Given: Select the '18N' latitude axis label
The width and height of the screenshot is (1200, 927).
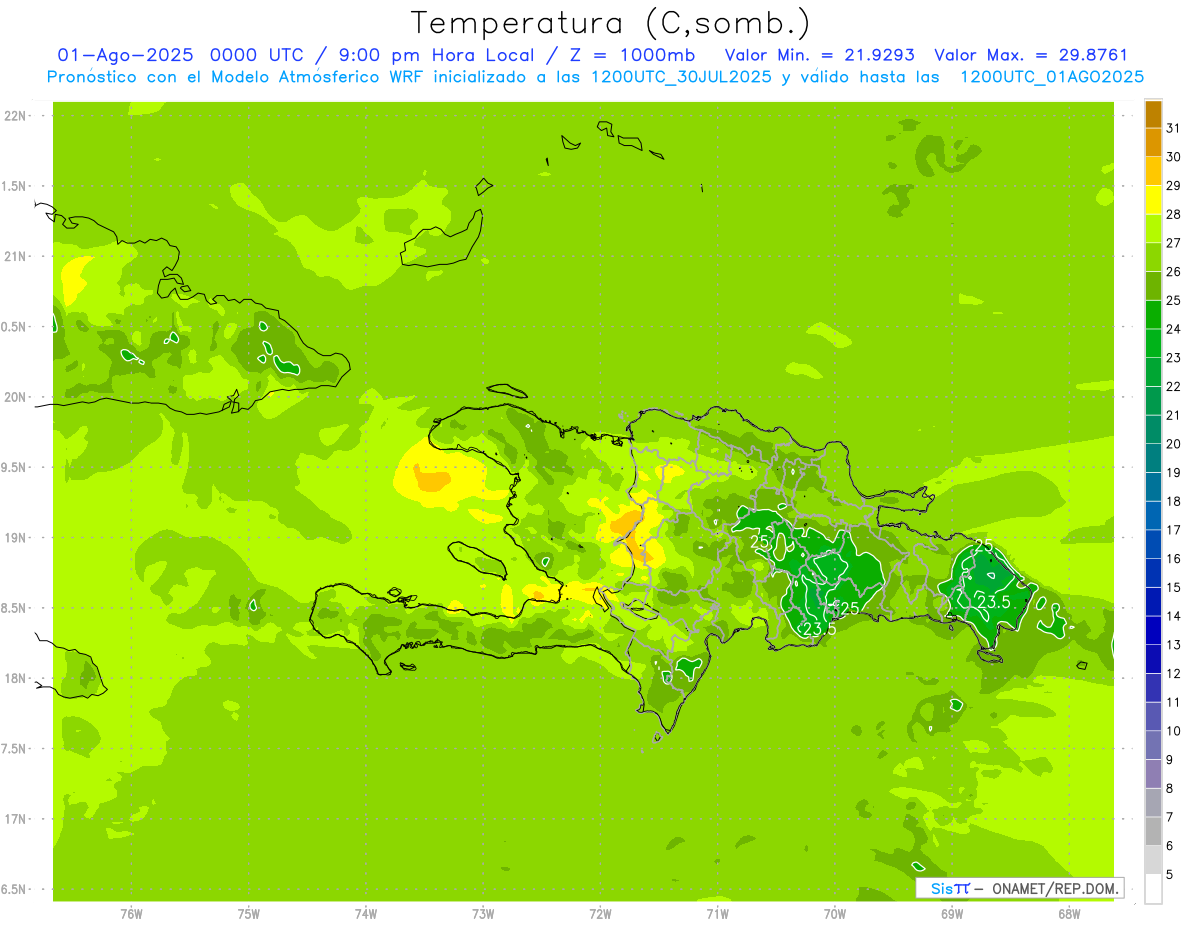Looking at the screenshot, I should [x=17, y=678].
